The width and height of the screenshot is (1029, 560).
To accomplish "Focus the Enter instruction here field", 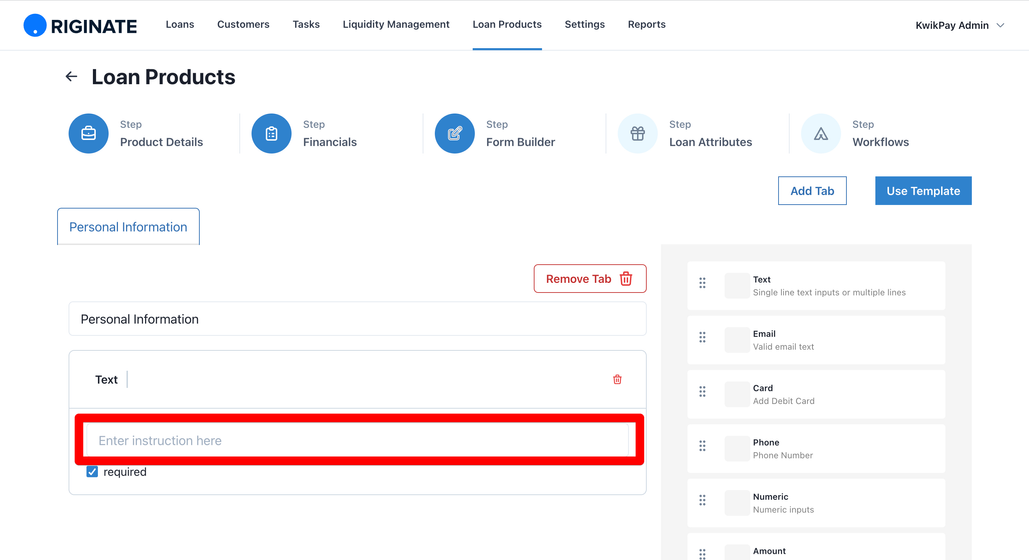I will (358, 440).
